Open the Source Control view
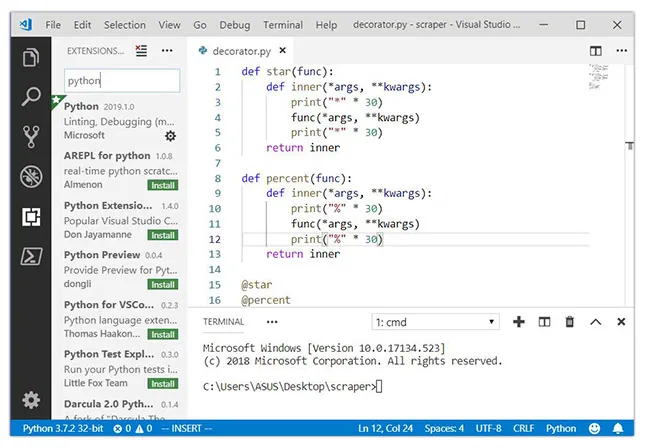This screenshot has width=647, height=448. pos(31,137)
